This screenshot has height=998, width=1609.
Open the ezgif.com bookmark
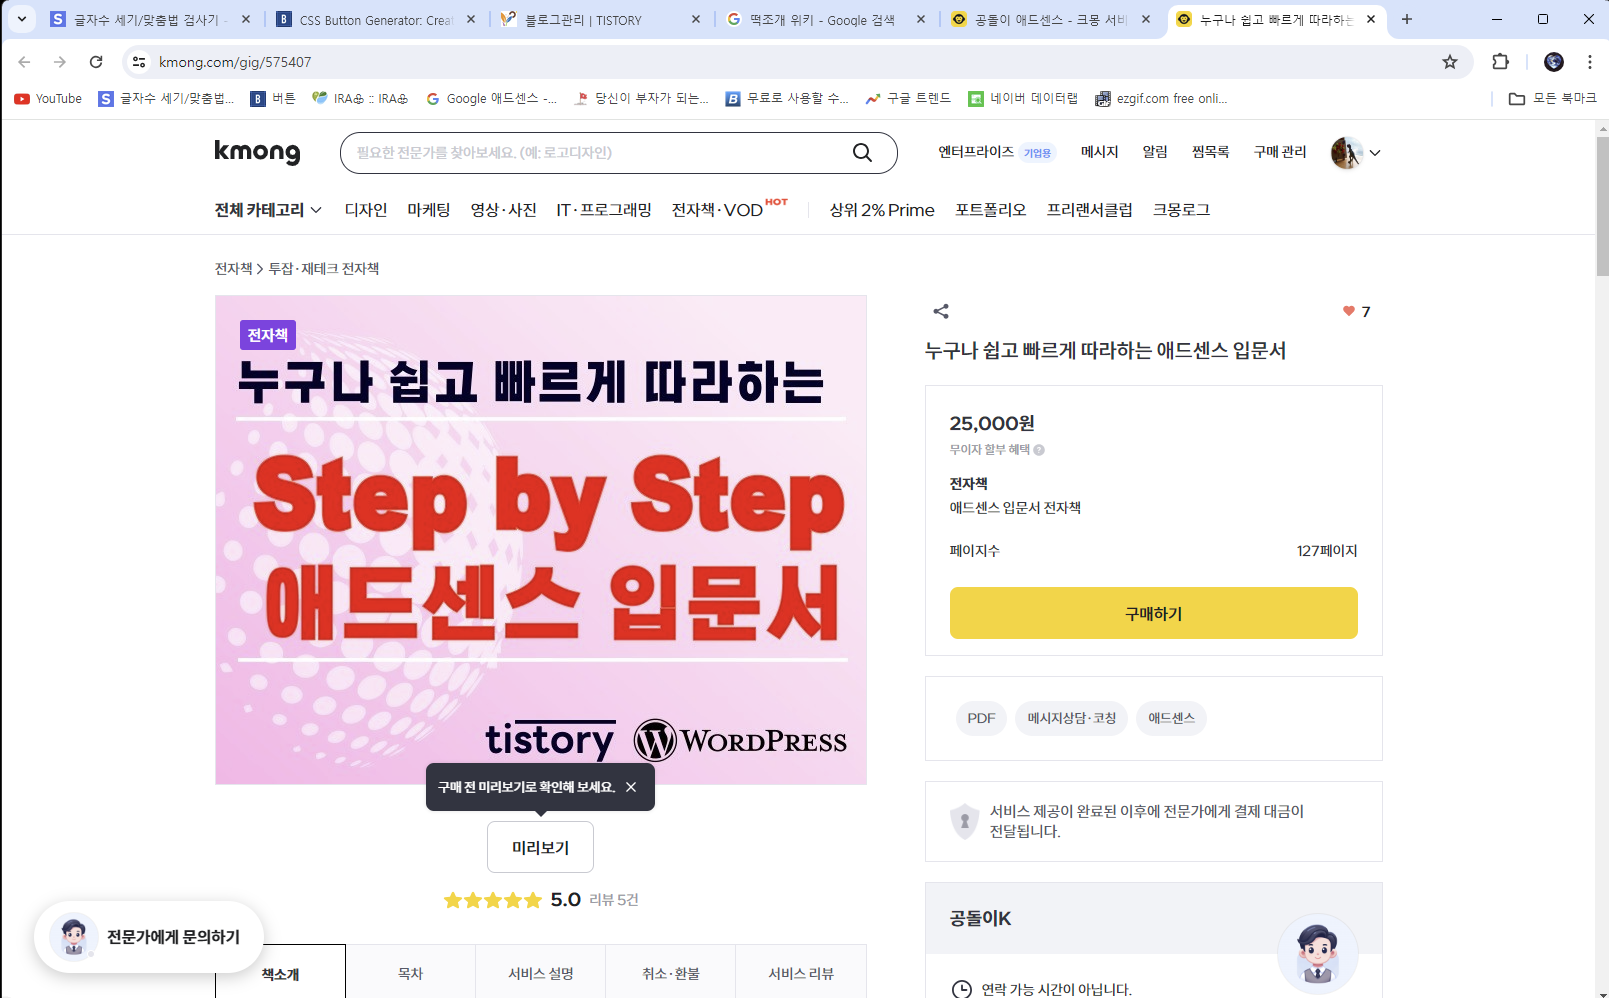(x=1161, y=98)
